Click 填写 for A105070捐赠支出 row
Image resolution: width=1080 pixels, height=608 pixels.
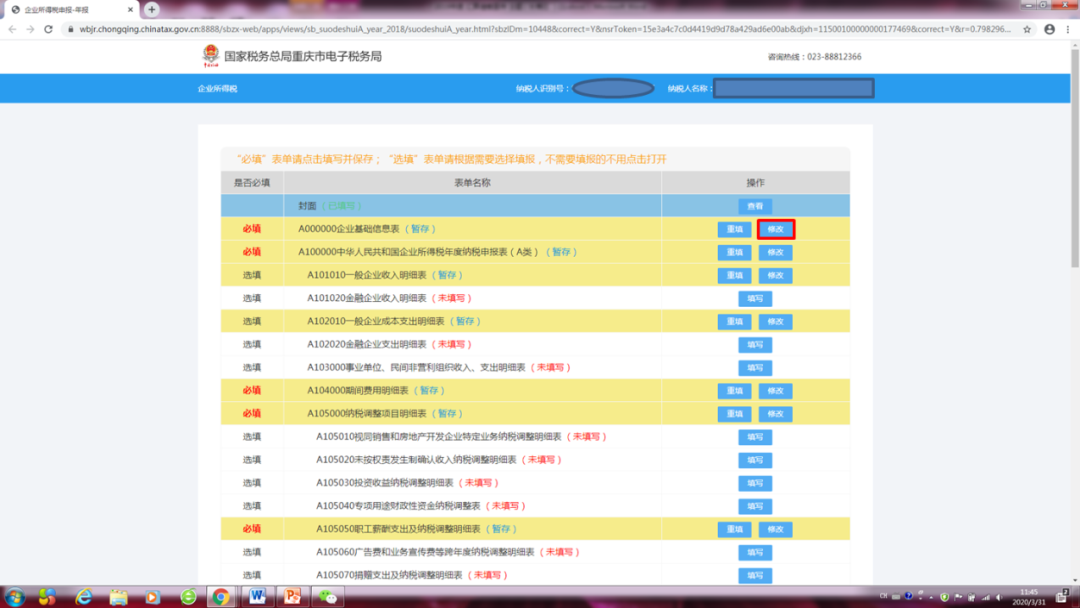755,575
